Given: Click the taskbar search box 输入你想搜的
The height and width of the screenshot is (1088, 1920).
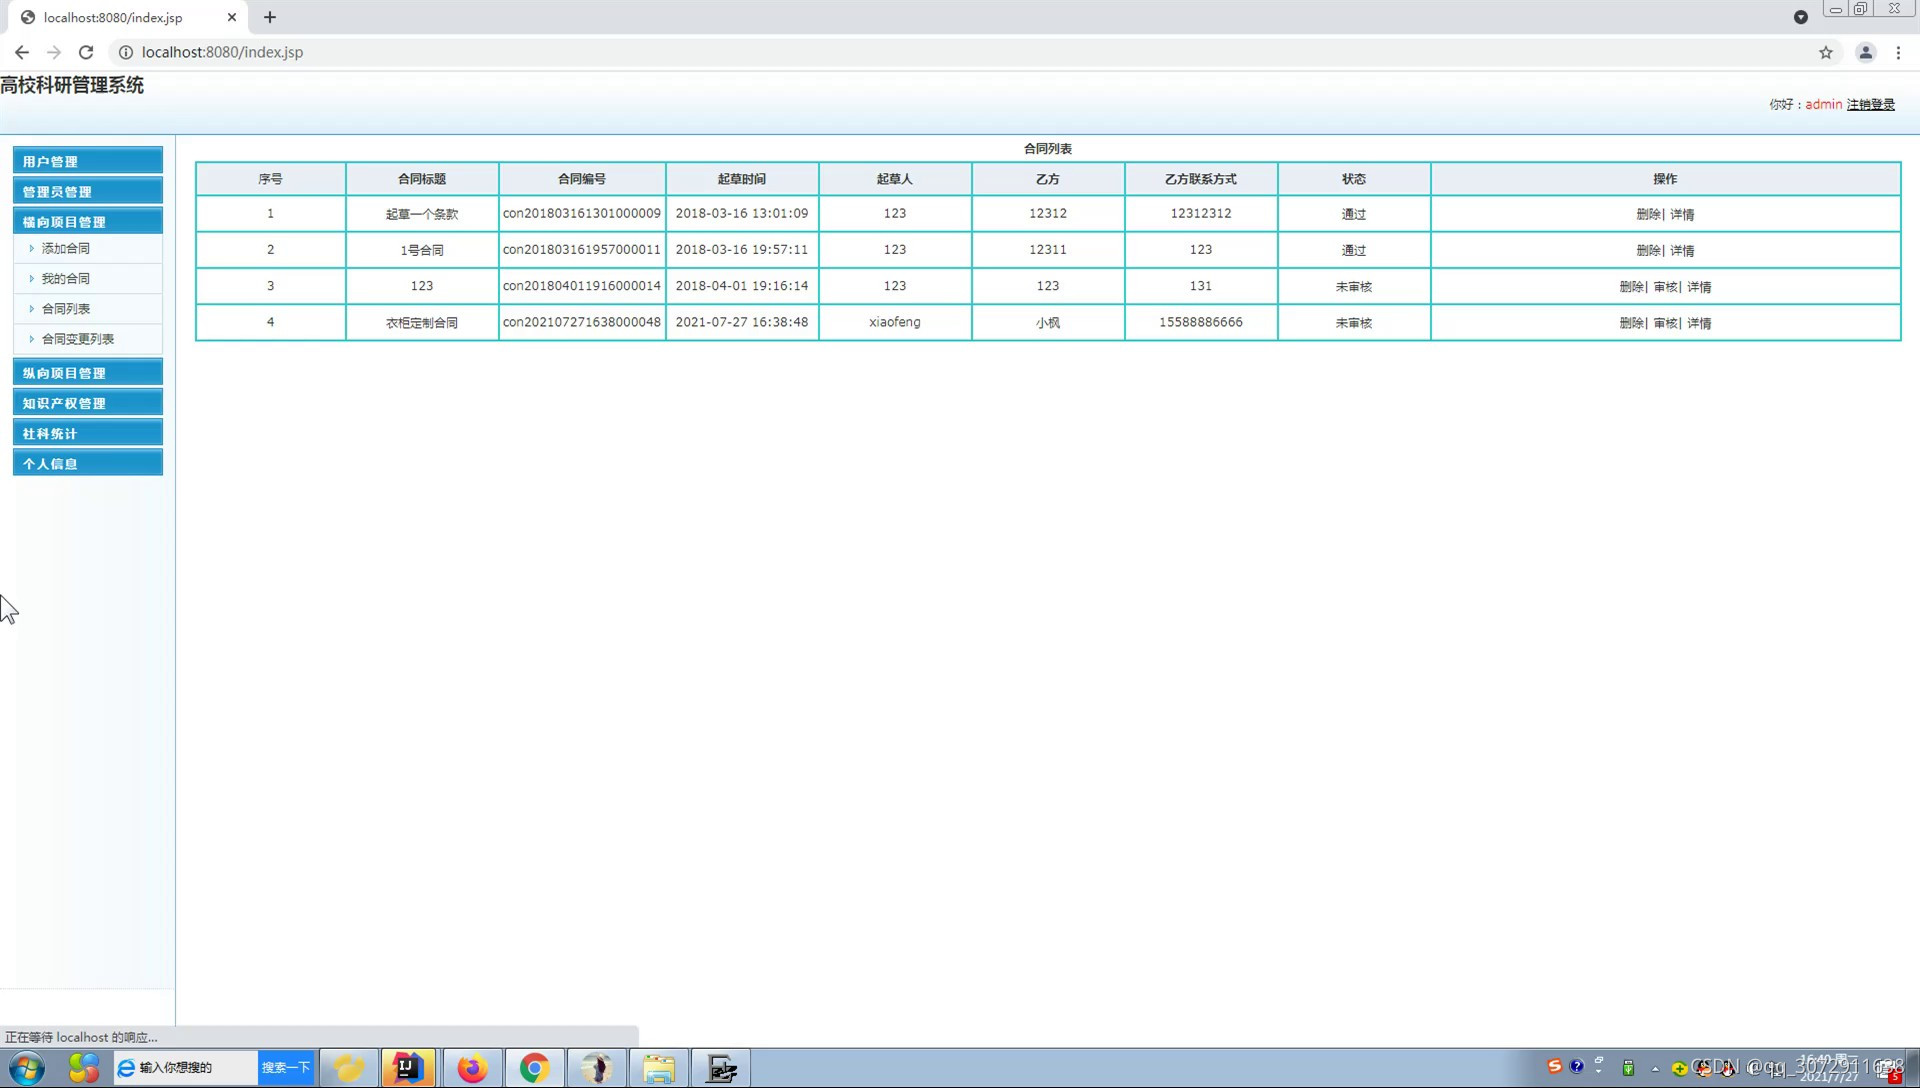Looking at the screenshot, I should [186, 1068].
